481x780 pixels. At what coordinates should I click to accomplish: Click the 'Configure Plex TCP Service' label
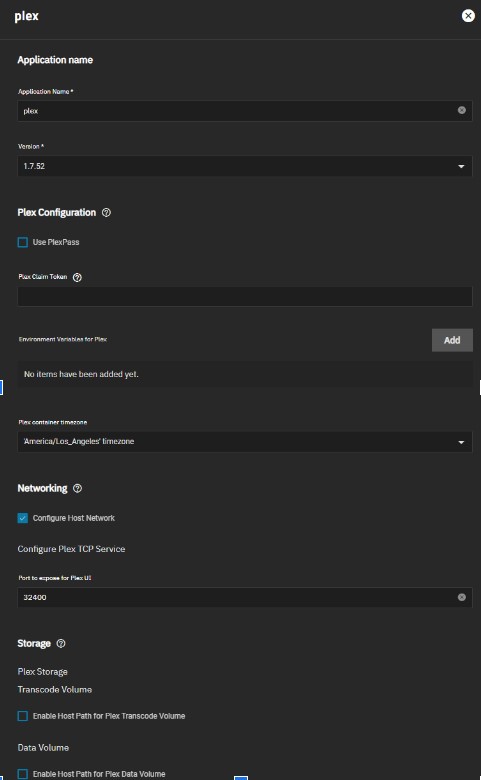tap(71, 549)
